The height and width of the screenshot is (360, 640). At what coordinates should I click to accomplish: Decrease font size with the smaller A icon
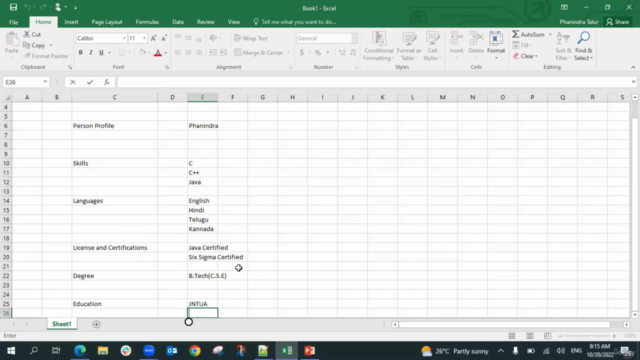(164, 38)
